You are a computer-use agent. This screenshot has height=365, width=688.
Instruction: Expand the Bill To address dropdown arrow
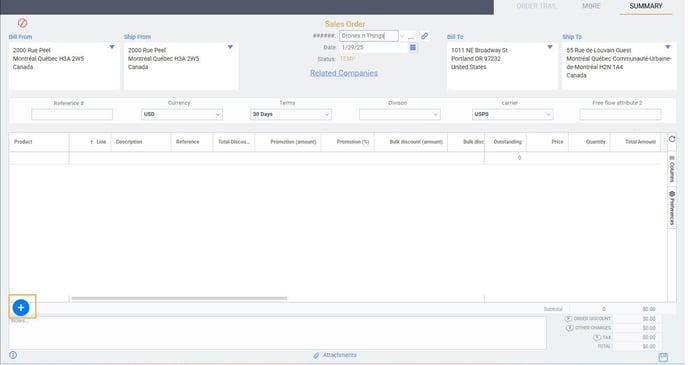tap(549, 47)
